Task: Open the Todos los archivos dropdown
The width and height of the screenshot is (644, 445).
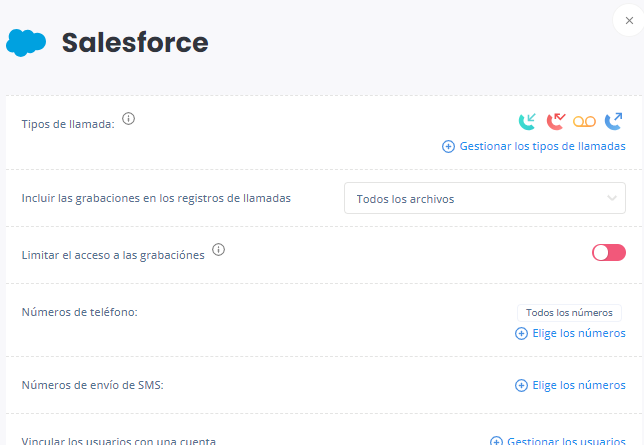Action: click(485, 198)
